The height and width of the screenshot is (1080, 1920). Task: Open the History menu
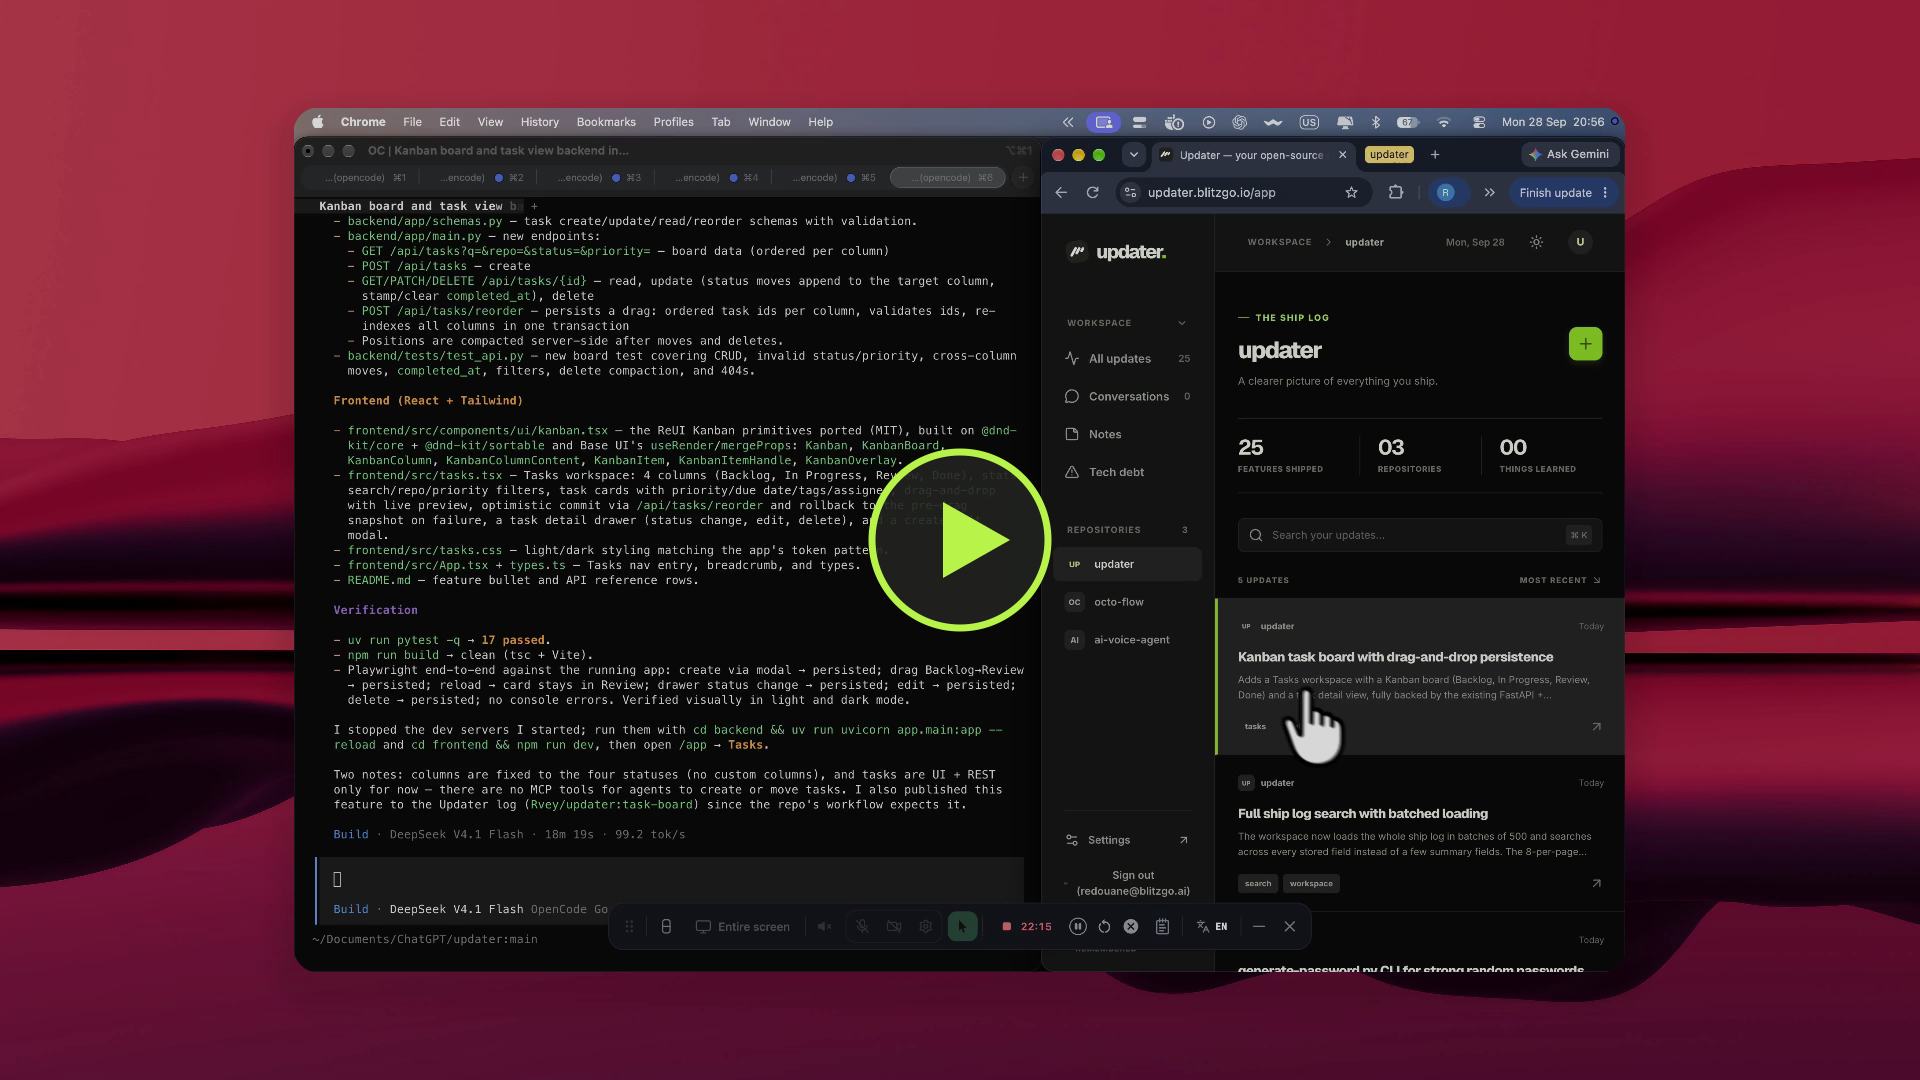[x=540, y=122]
